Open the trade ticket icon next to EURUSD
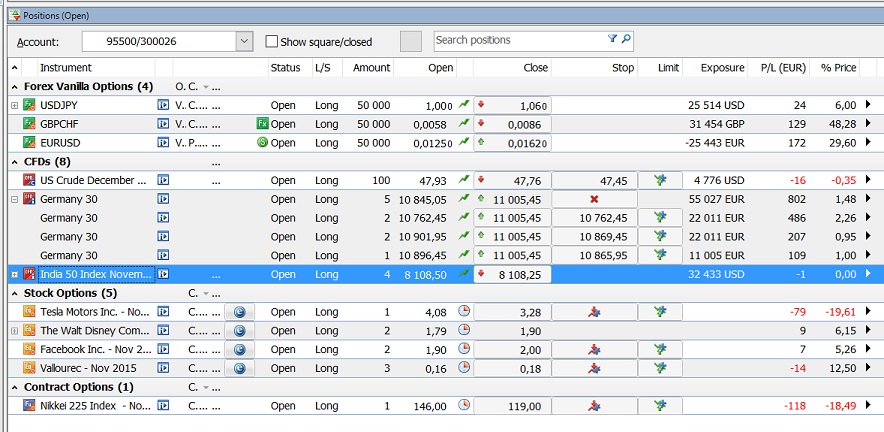 [x=163, y=143]
